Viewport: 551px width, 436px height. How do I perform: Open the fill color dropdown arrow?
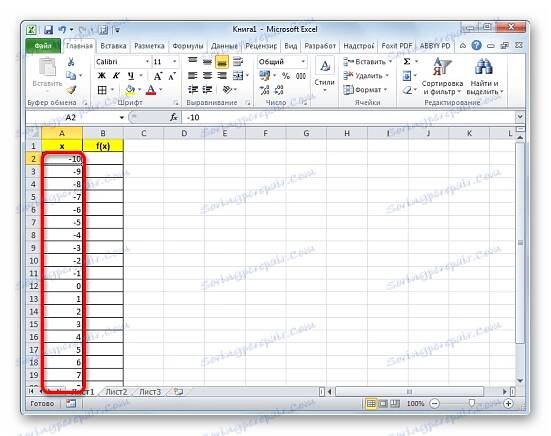(x=140, y=90)
